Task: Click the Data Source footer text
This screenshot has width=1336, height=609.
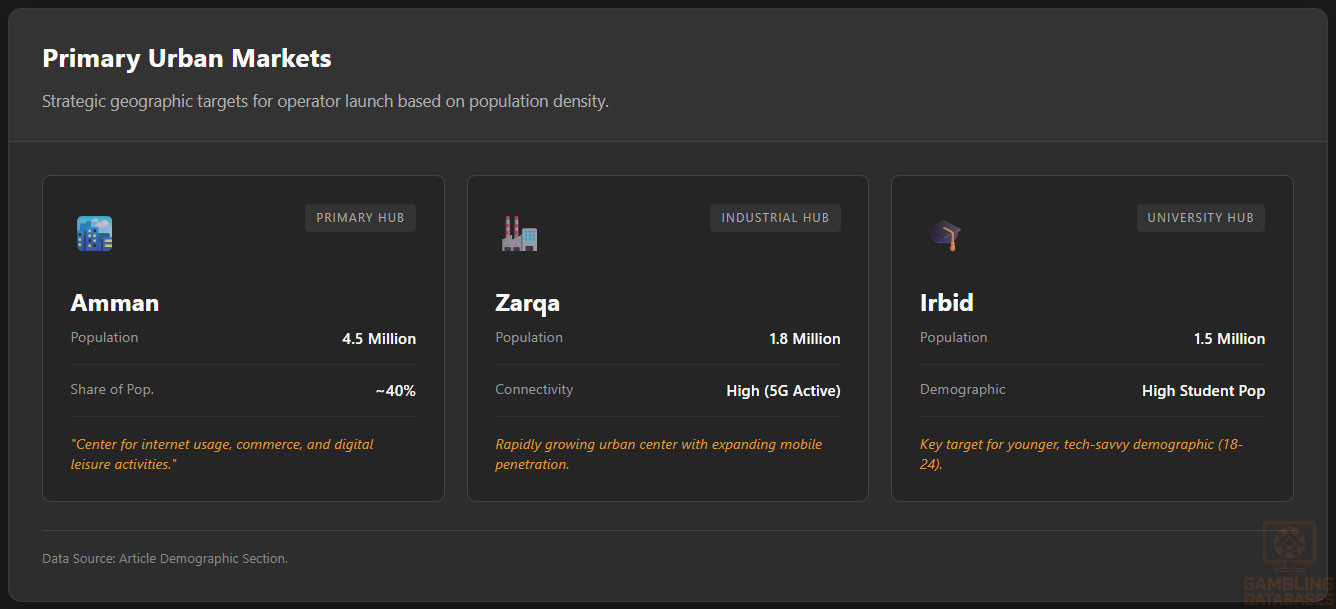Action: coord(165,559)
